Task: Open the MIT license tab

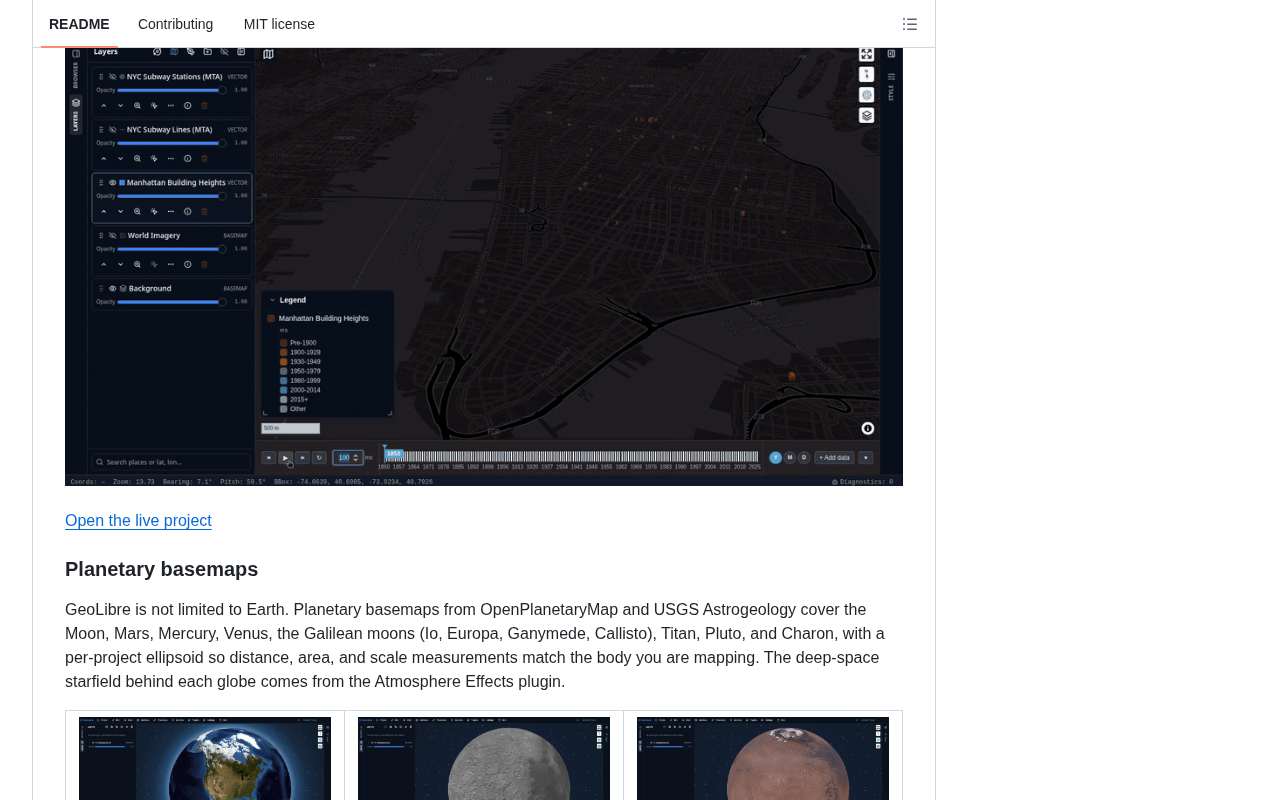Action: click(279, 24)
